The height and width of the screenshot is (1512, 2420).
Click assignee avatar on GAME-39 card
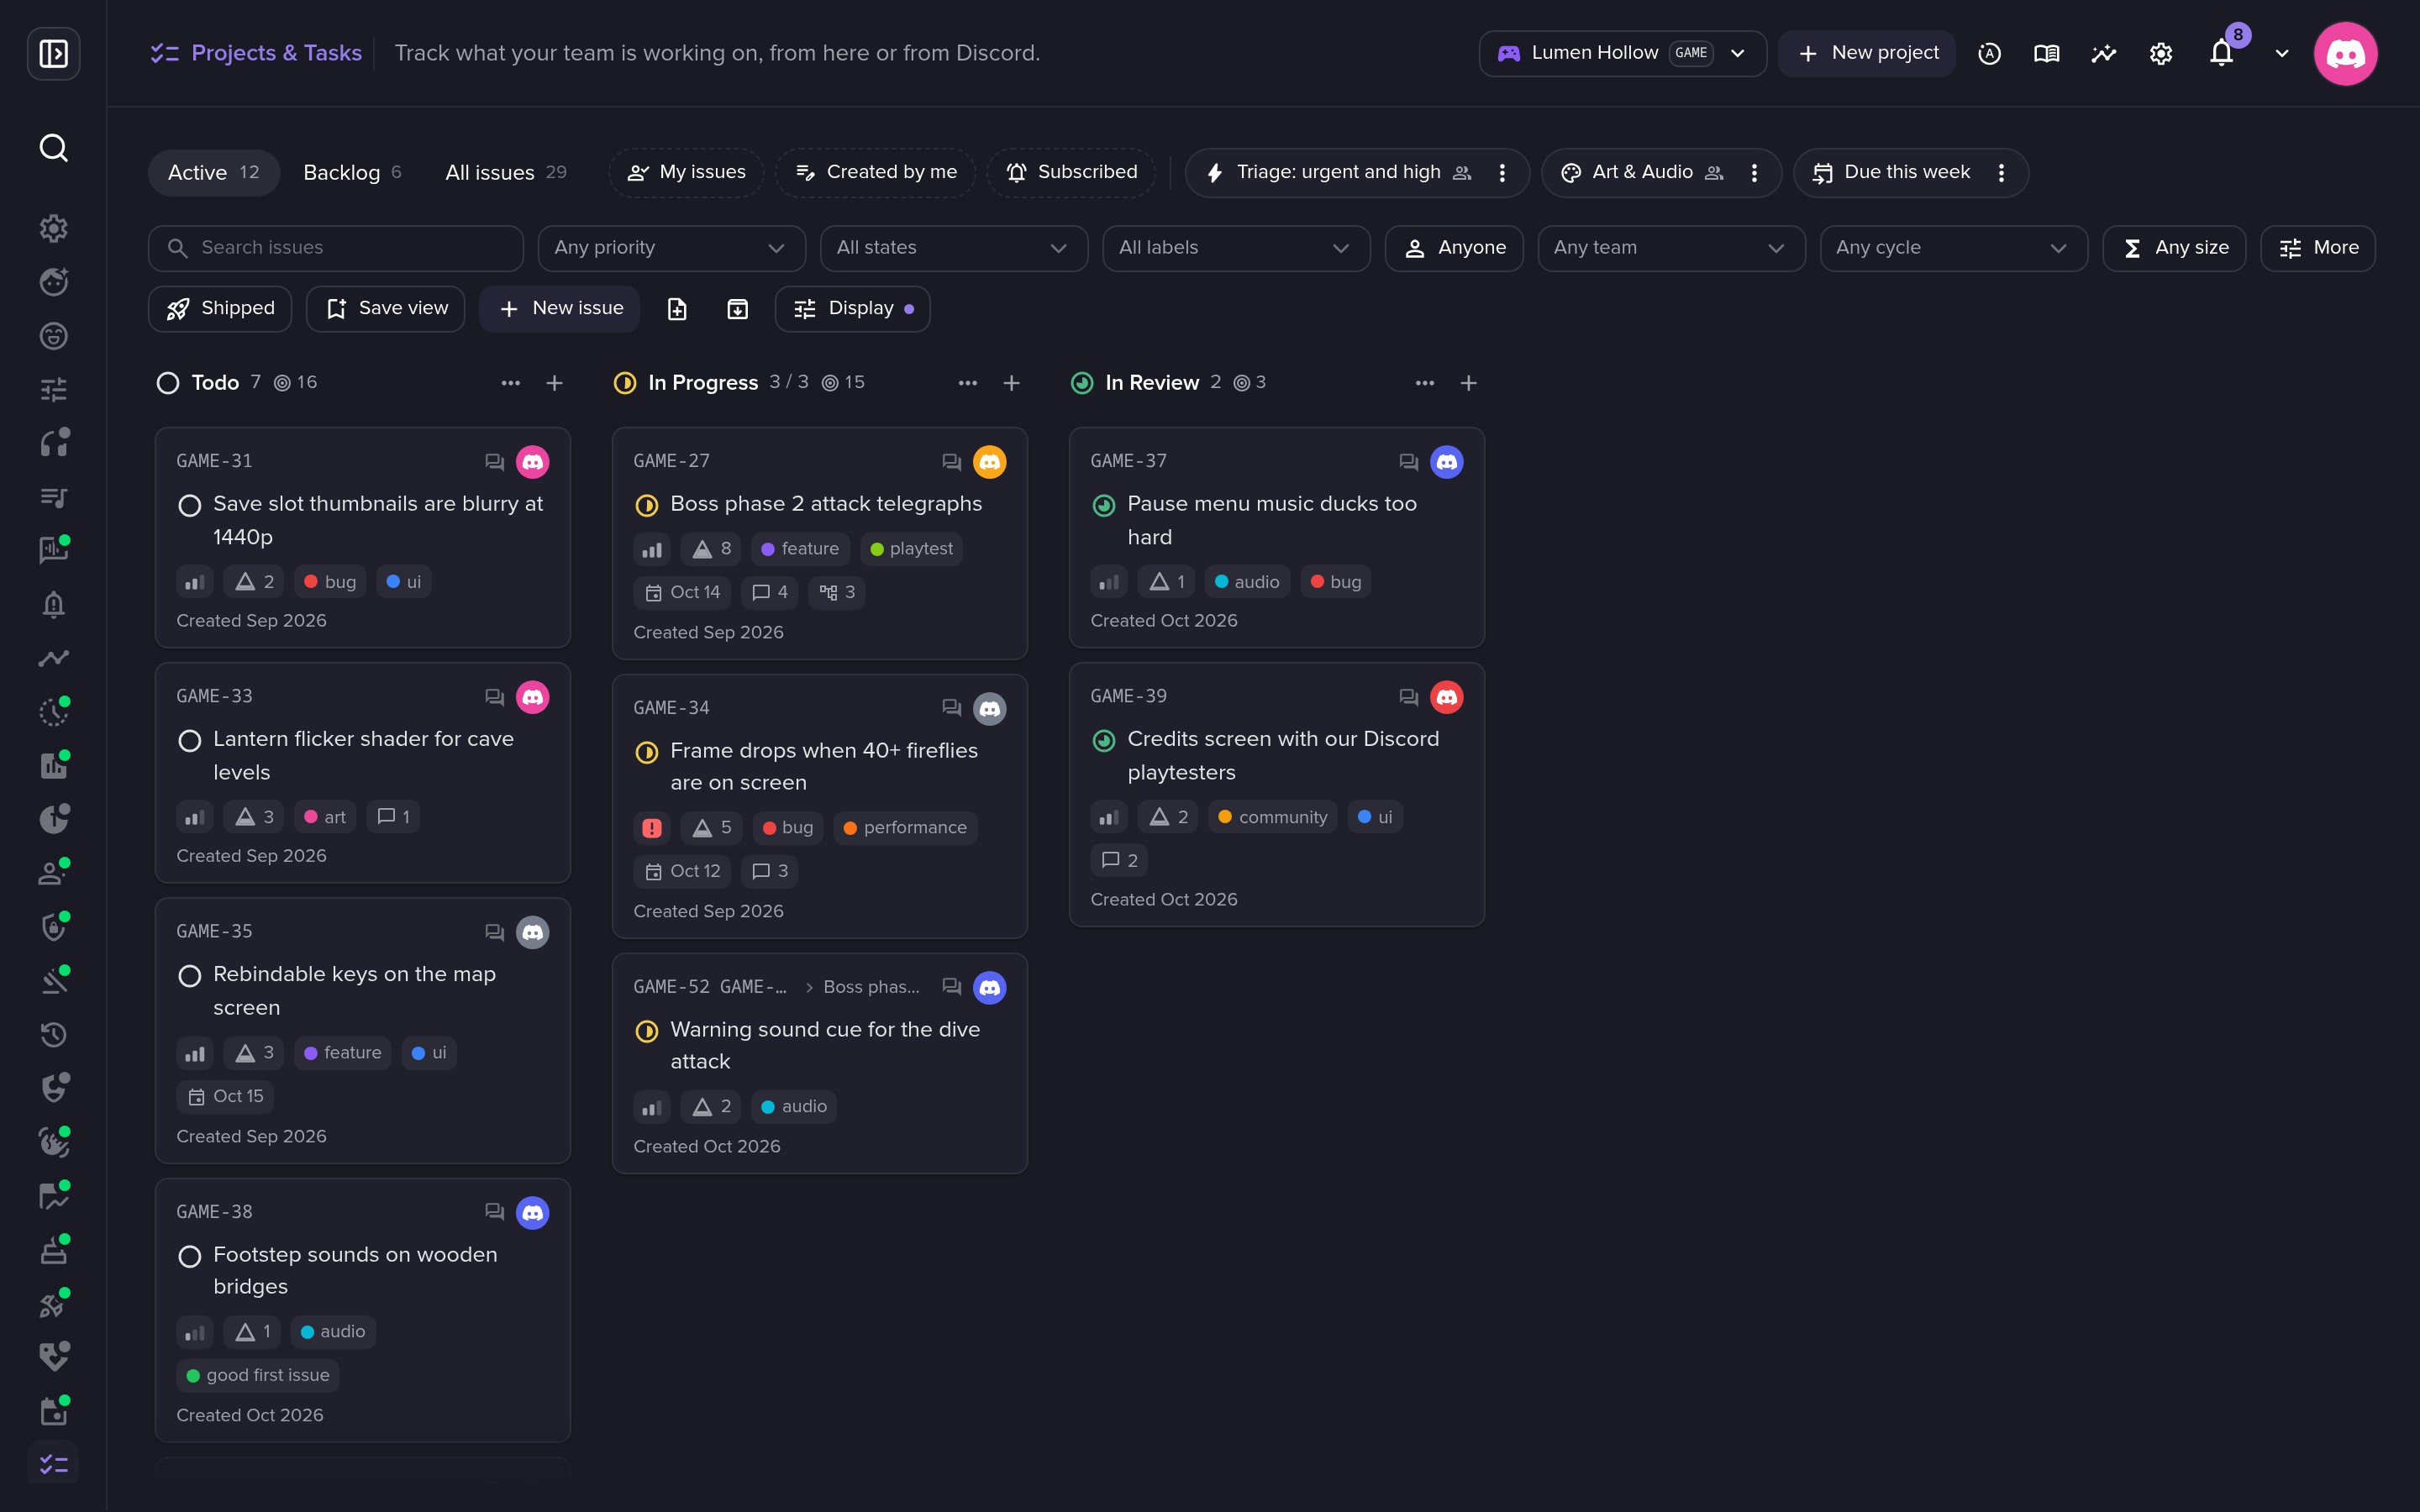[1446, 697]
